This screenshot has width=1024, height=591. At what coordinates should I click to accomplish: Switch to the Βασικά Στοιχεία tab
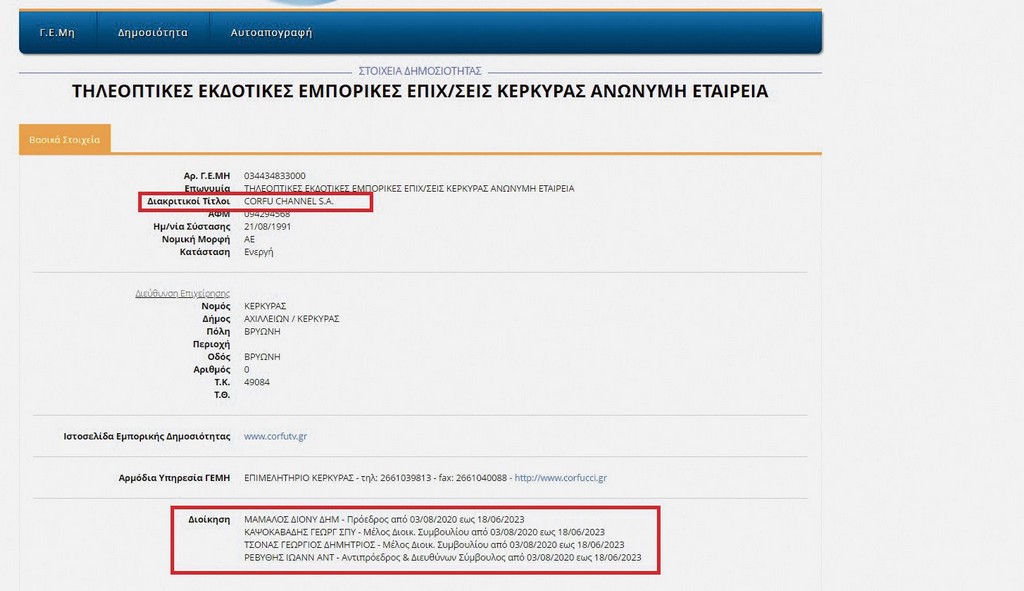[65, 139]
